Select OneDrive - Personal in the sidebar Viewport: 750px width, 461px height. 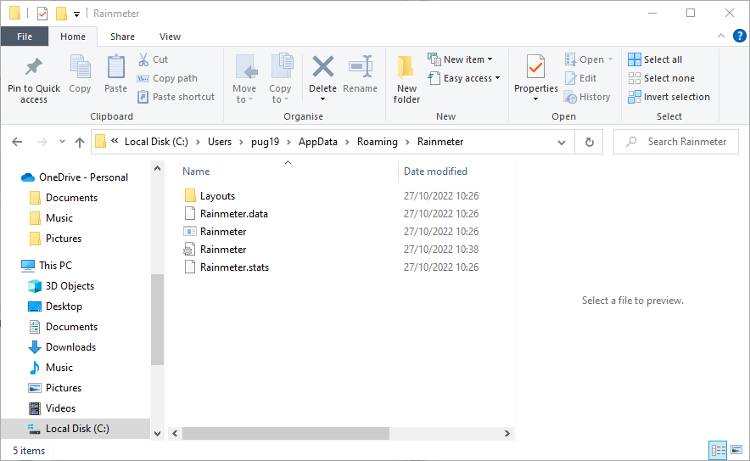pyautogui.click(x=83, y=177)
